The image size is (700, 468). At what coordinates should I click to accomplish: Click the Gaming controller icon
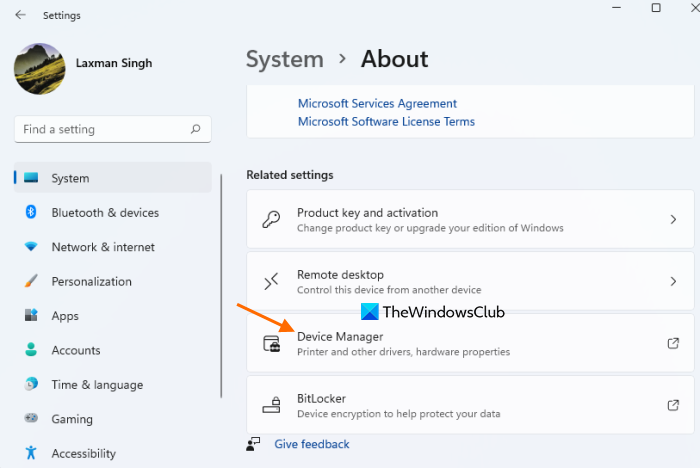click(x=31, y=419)
